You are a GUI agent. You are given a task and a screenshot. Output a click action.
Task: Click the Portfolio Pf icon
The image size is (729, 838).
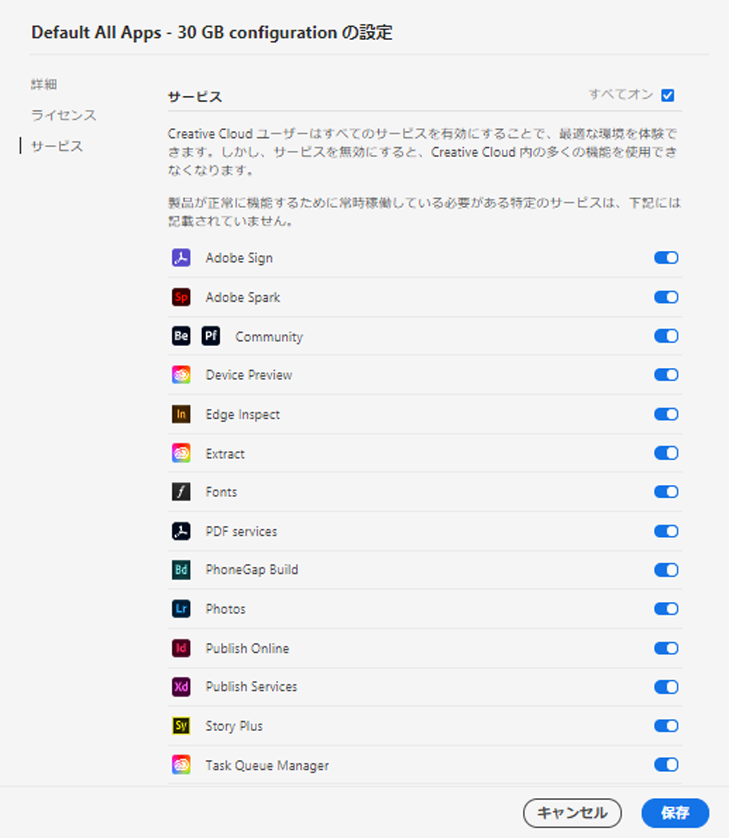click(x=211, y=336)
